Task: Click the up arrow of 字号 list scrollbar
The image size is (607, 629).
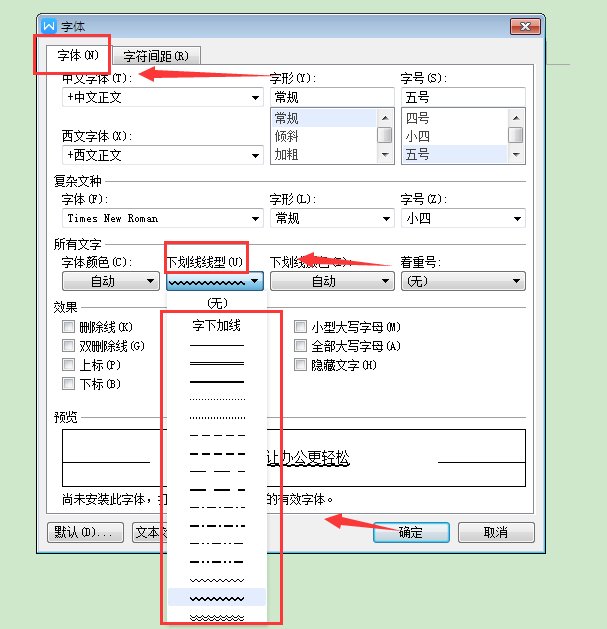Action: pyautogui.click(x=516, y=118)
